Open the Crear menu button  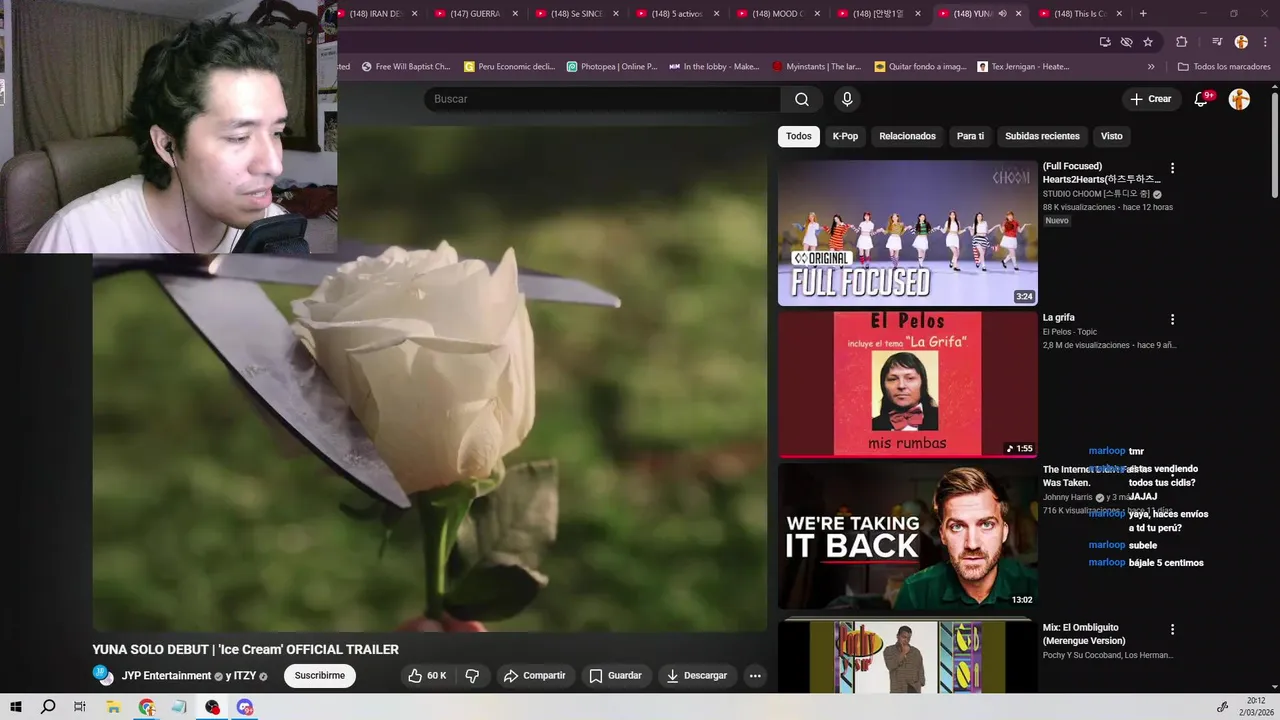pos(1150,99)
